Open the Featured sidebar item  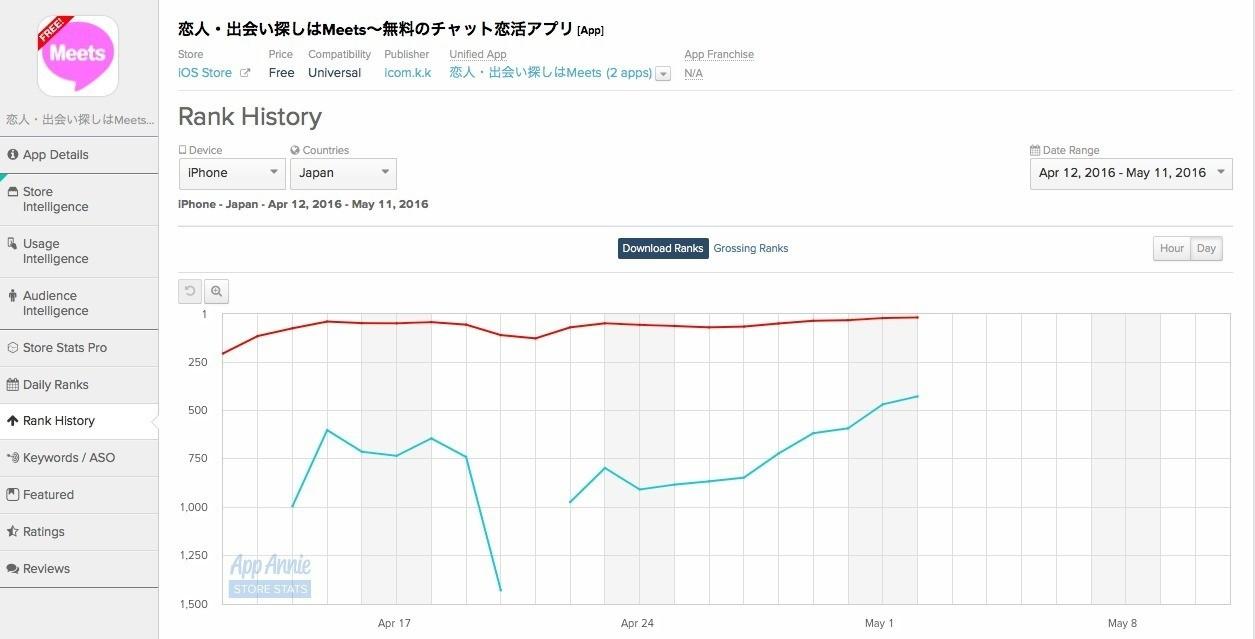[x=79, y=495]
